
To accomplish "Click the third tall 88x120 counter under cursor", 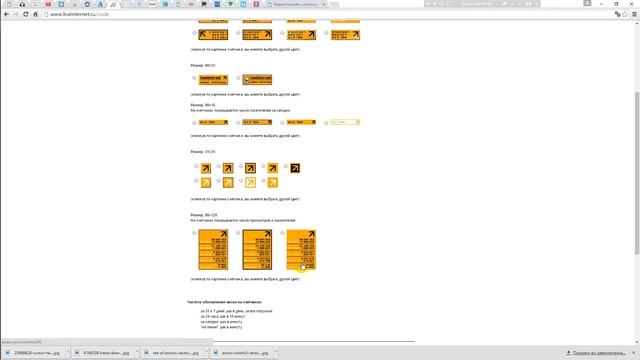I will click(301, 250).
